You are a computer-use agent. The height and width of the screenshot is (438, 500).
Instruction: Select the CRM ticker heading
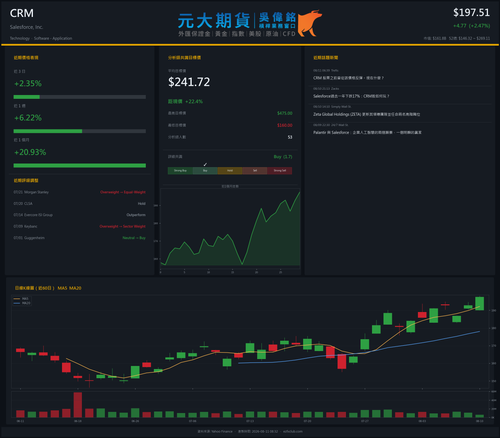point(22,13)
